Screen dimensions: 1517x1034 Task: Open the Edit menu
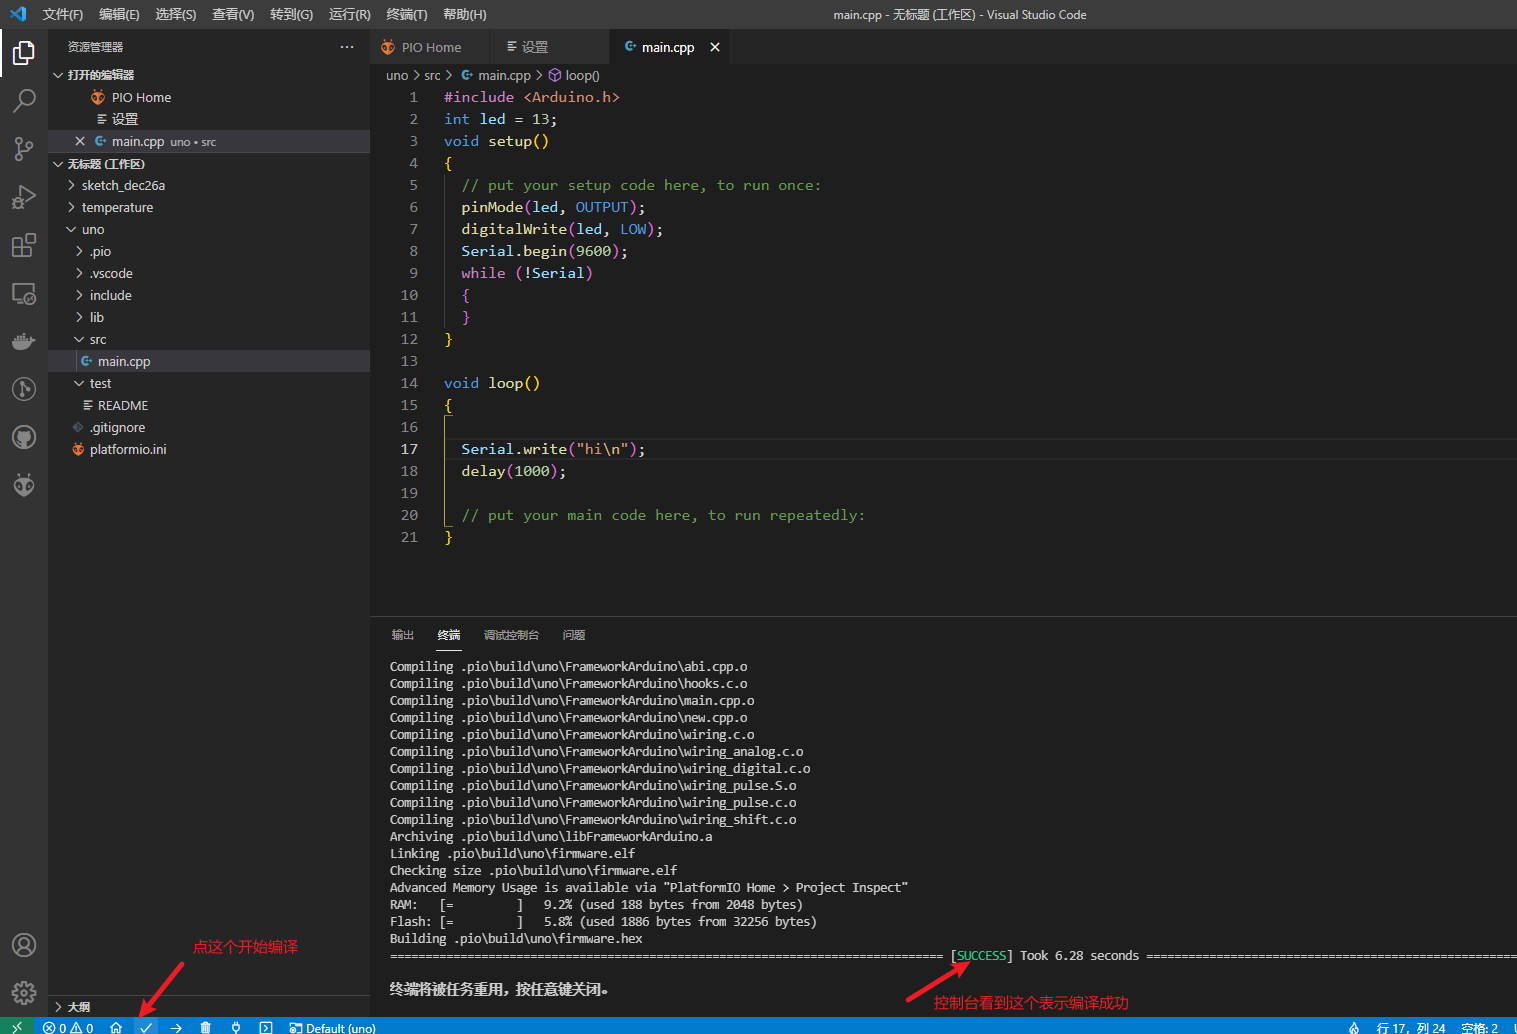(119, 14)
